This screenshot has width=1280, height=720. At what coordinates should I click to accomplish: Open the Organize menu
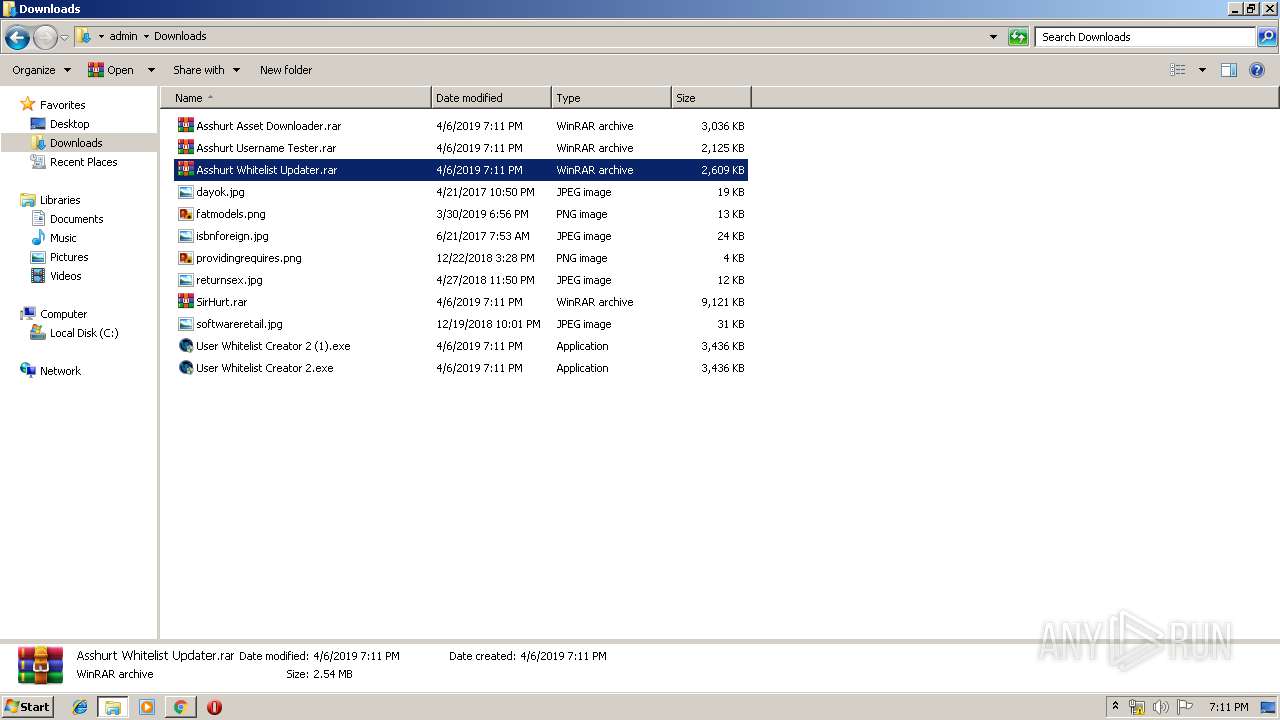pyautogui.click(x=41, y=70)
